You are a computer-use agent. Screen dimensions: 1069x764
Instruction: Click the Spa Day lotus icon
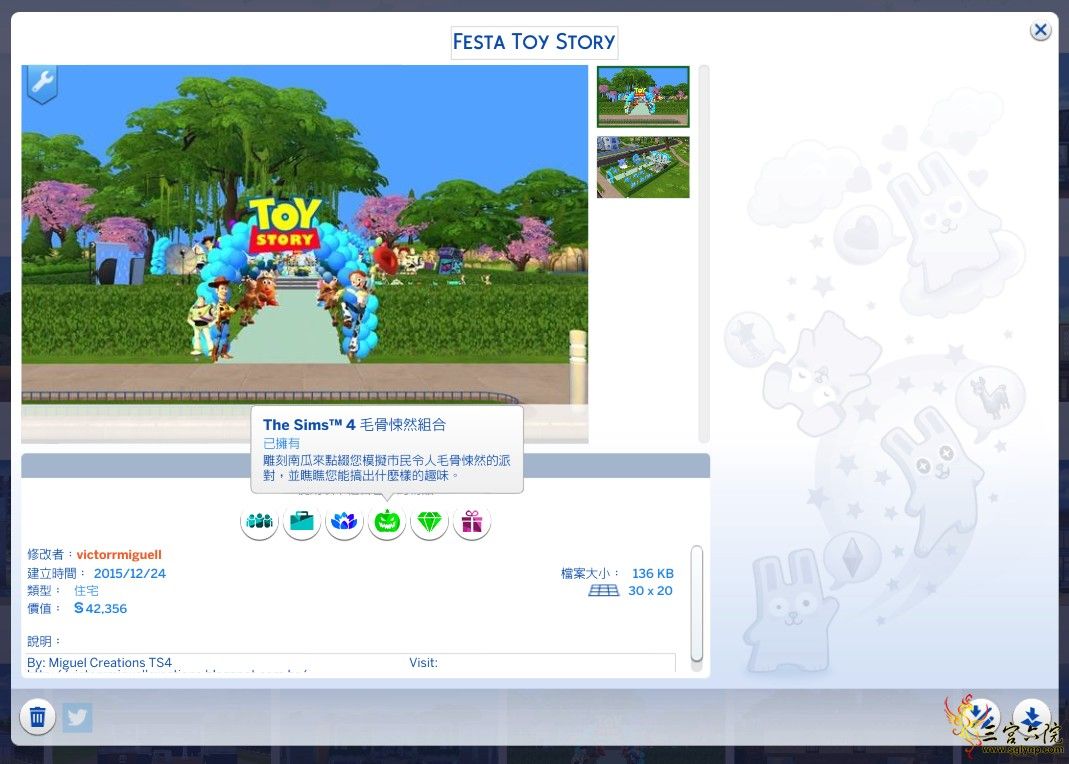click(344, 522)
